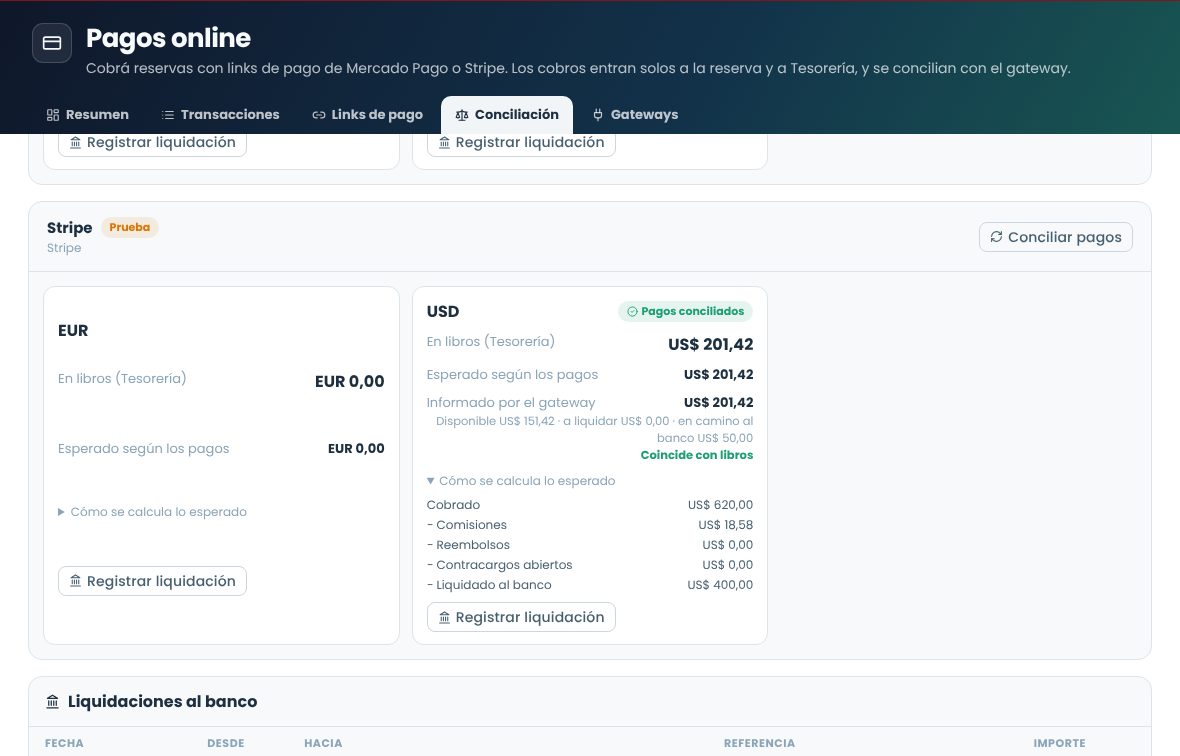Click the Stripe gateway title
Screen dimensions: 1180x756
pos(69,228)
